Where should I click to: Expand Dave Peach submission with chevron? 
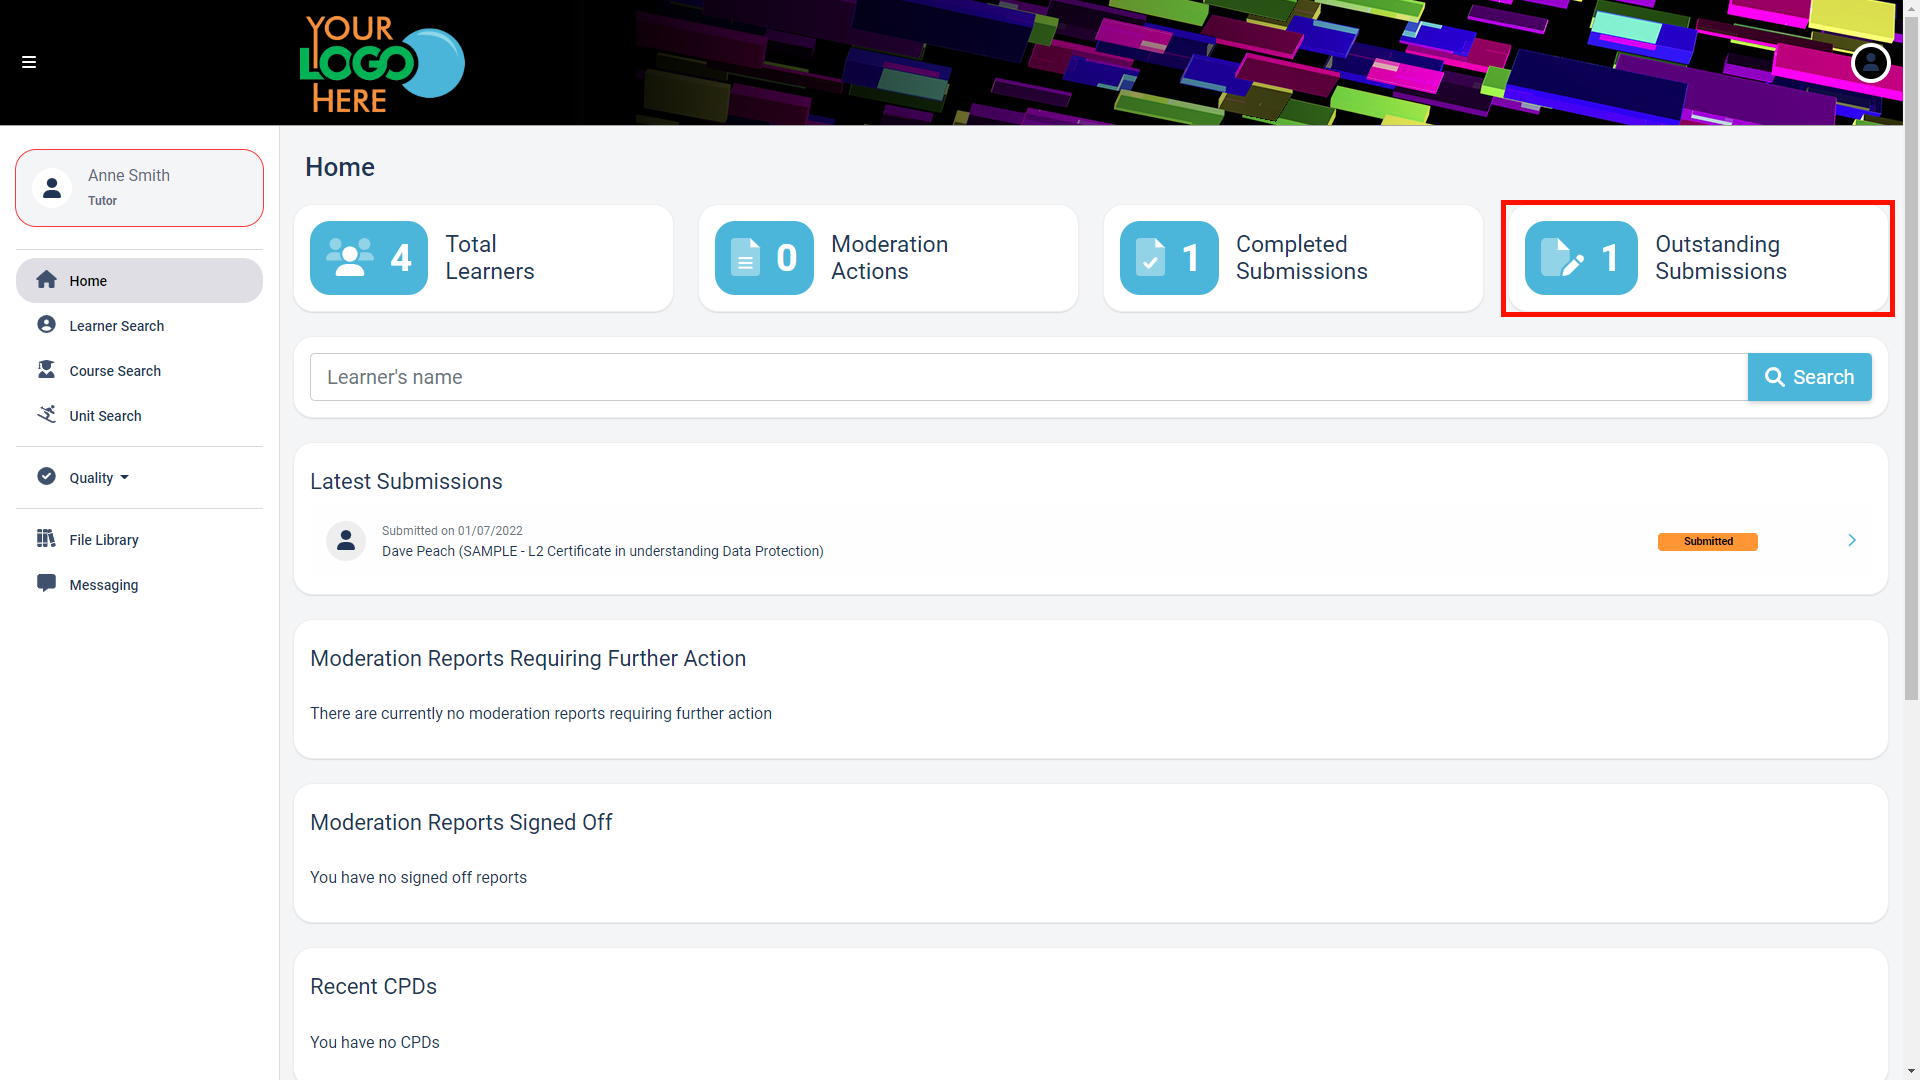coord(1852,540)
